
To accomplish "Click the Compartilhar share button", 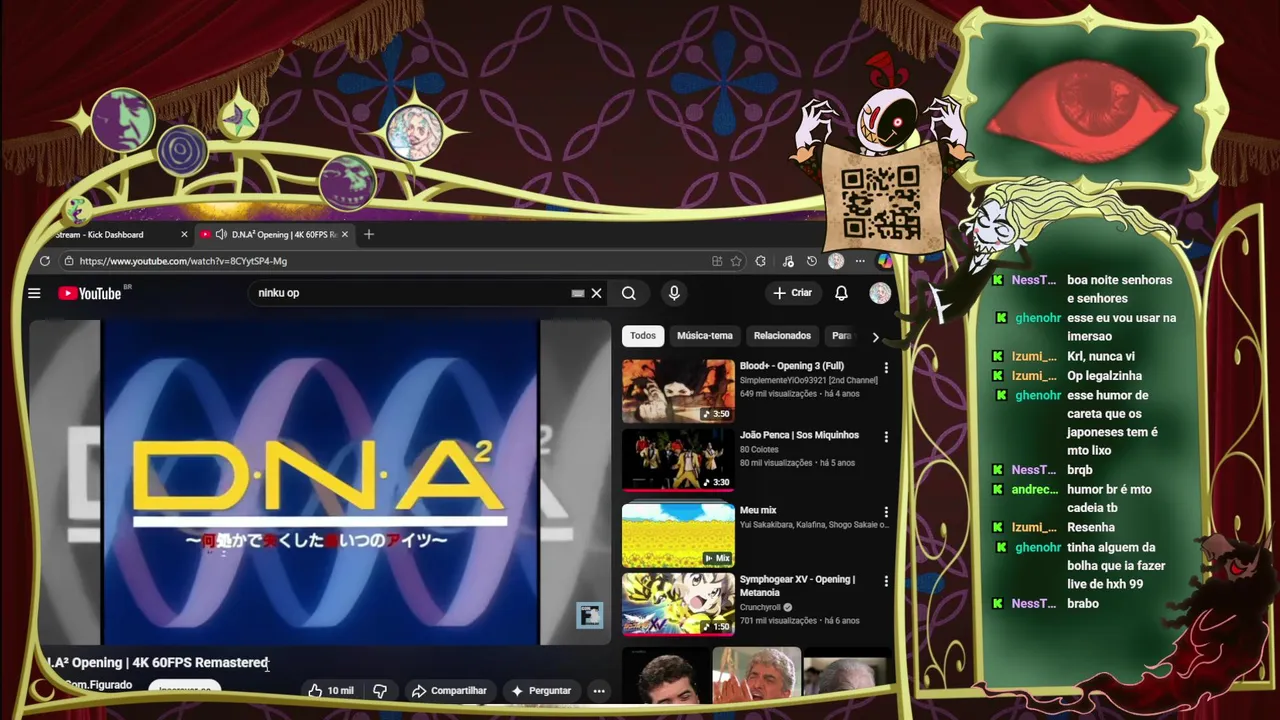I will point(449,691).
